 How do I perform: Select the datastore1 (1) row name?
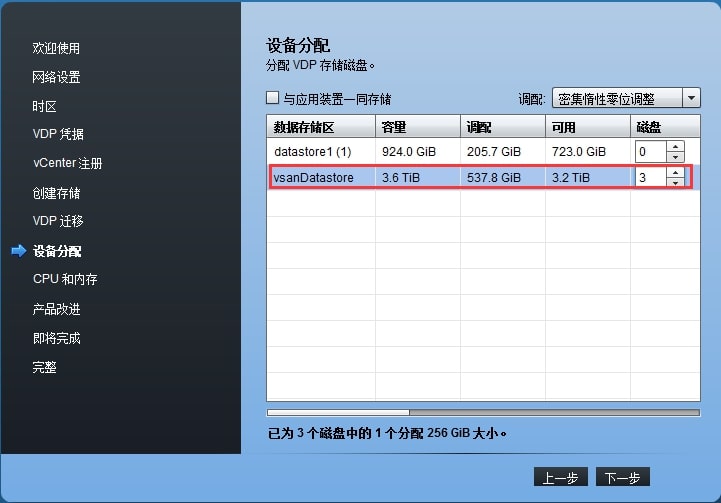tap(313, 151)
